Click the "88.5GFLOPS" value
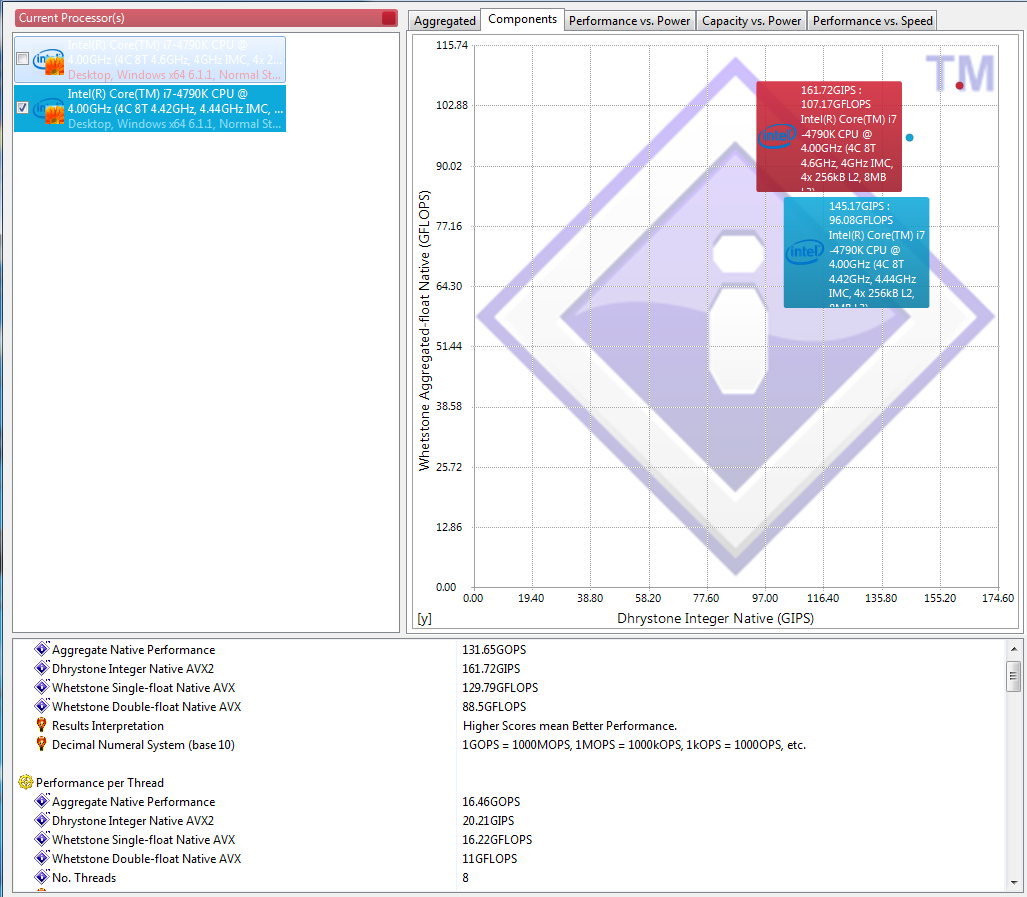 tap(495, 706)
